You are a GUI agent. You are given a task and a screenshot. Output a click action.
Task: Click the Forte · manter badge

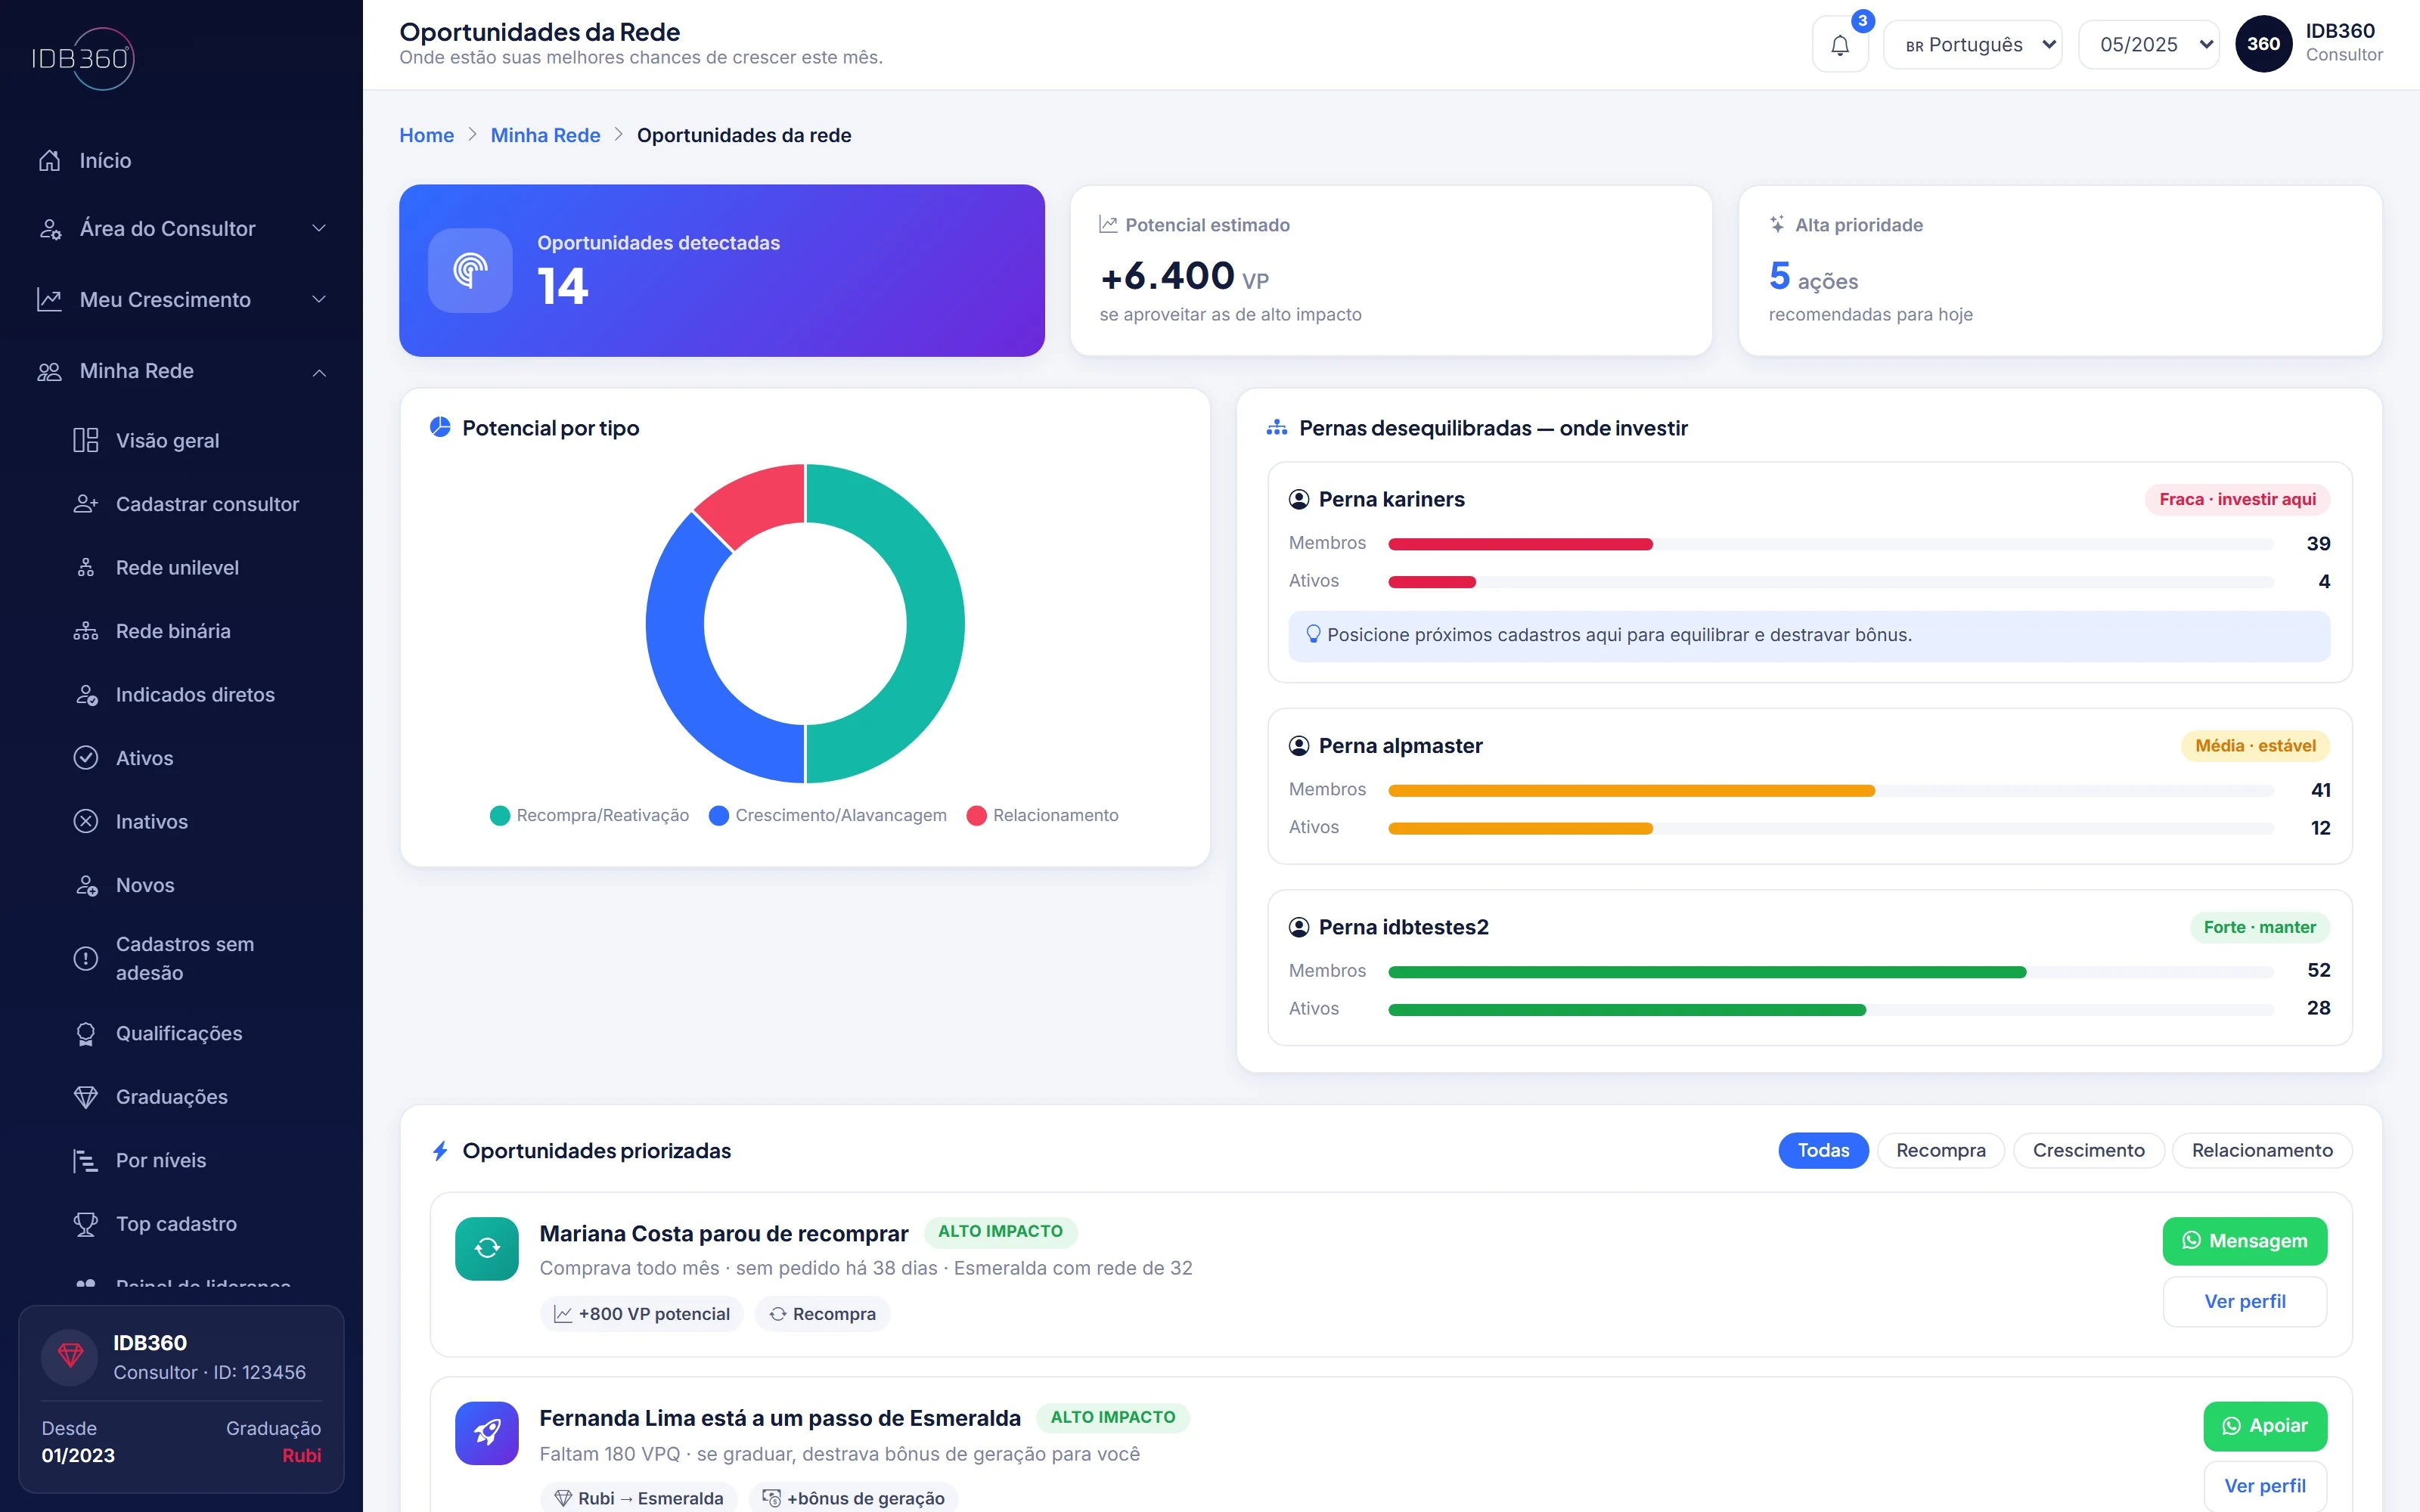(x=2259, y=927)
